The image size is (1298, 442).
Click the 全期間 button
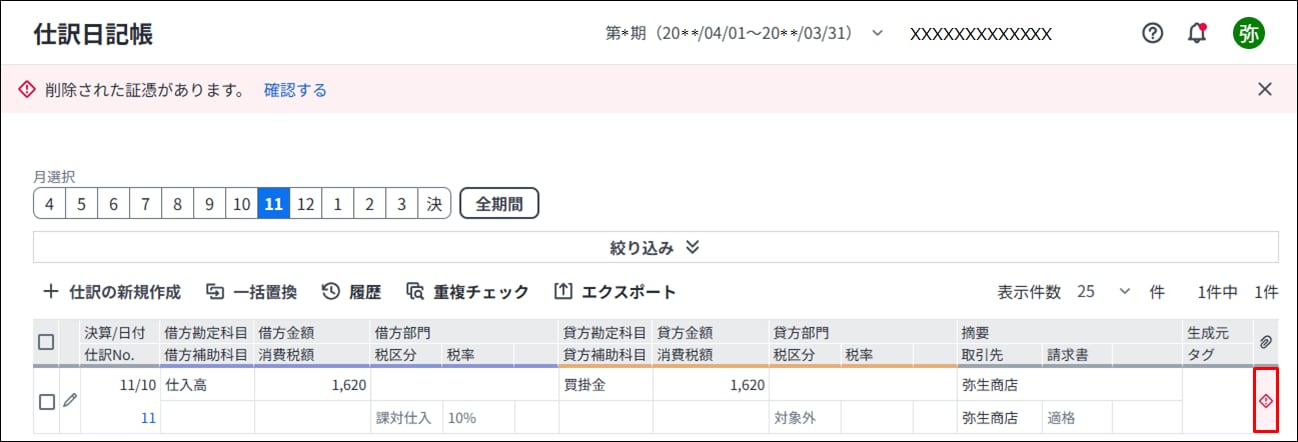499,203
